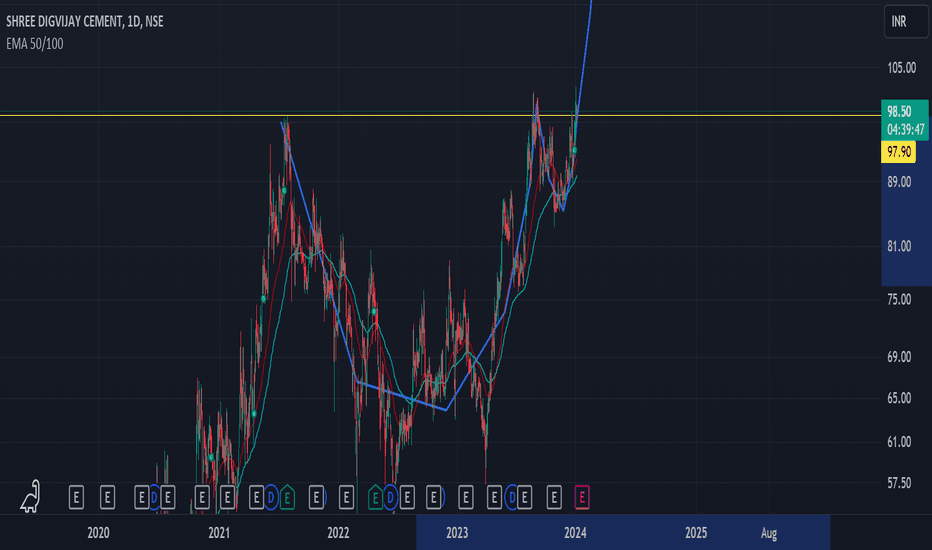
Task: Click the 2024 label on time axis
Action: (575, 533)
